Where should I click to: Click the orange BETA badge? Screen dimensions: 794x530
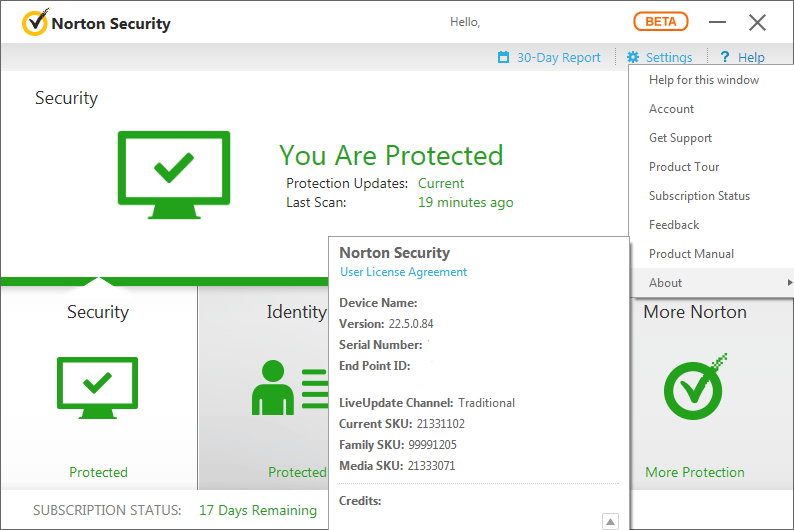point(661,22)
